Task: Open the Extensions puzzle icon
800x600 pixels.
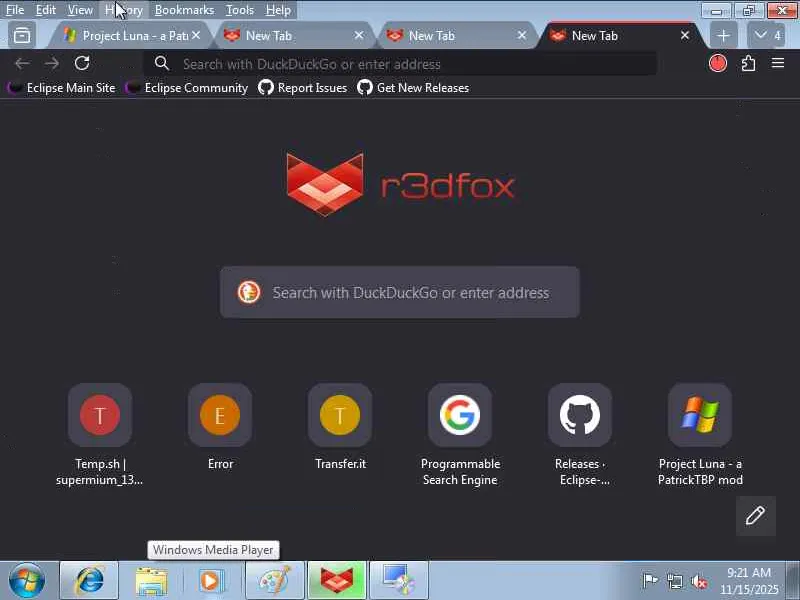Action: click(748, 63)
